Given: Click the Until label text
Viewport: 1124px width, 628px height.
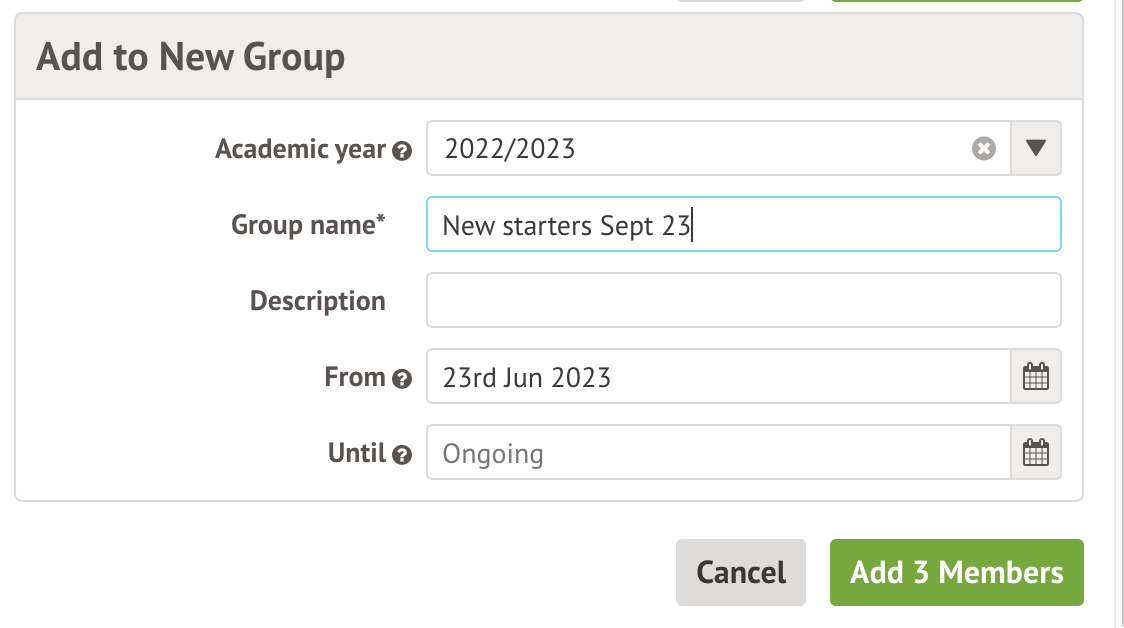Looking at the screenshot, I should [356, 453].
